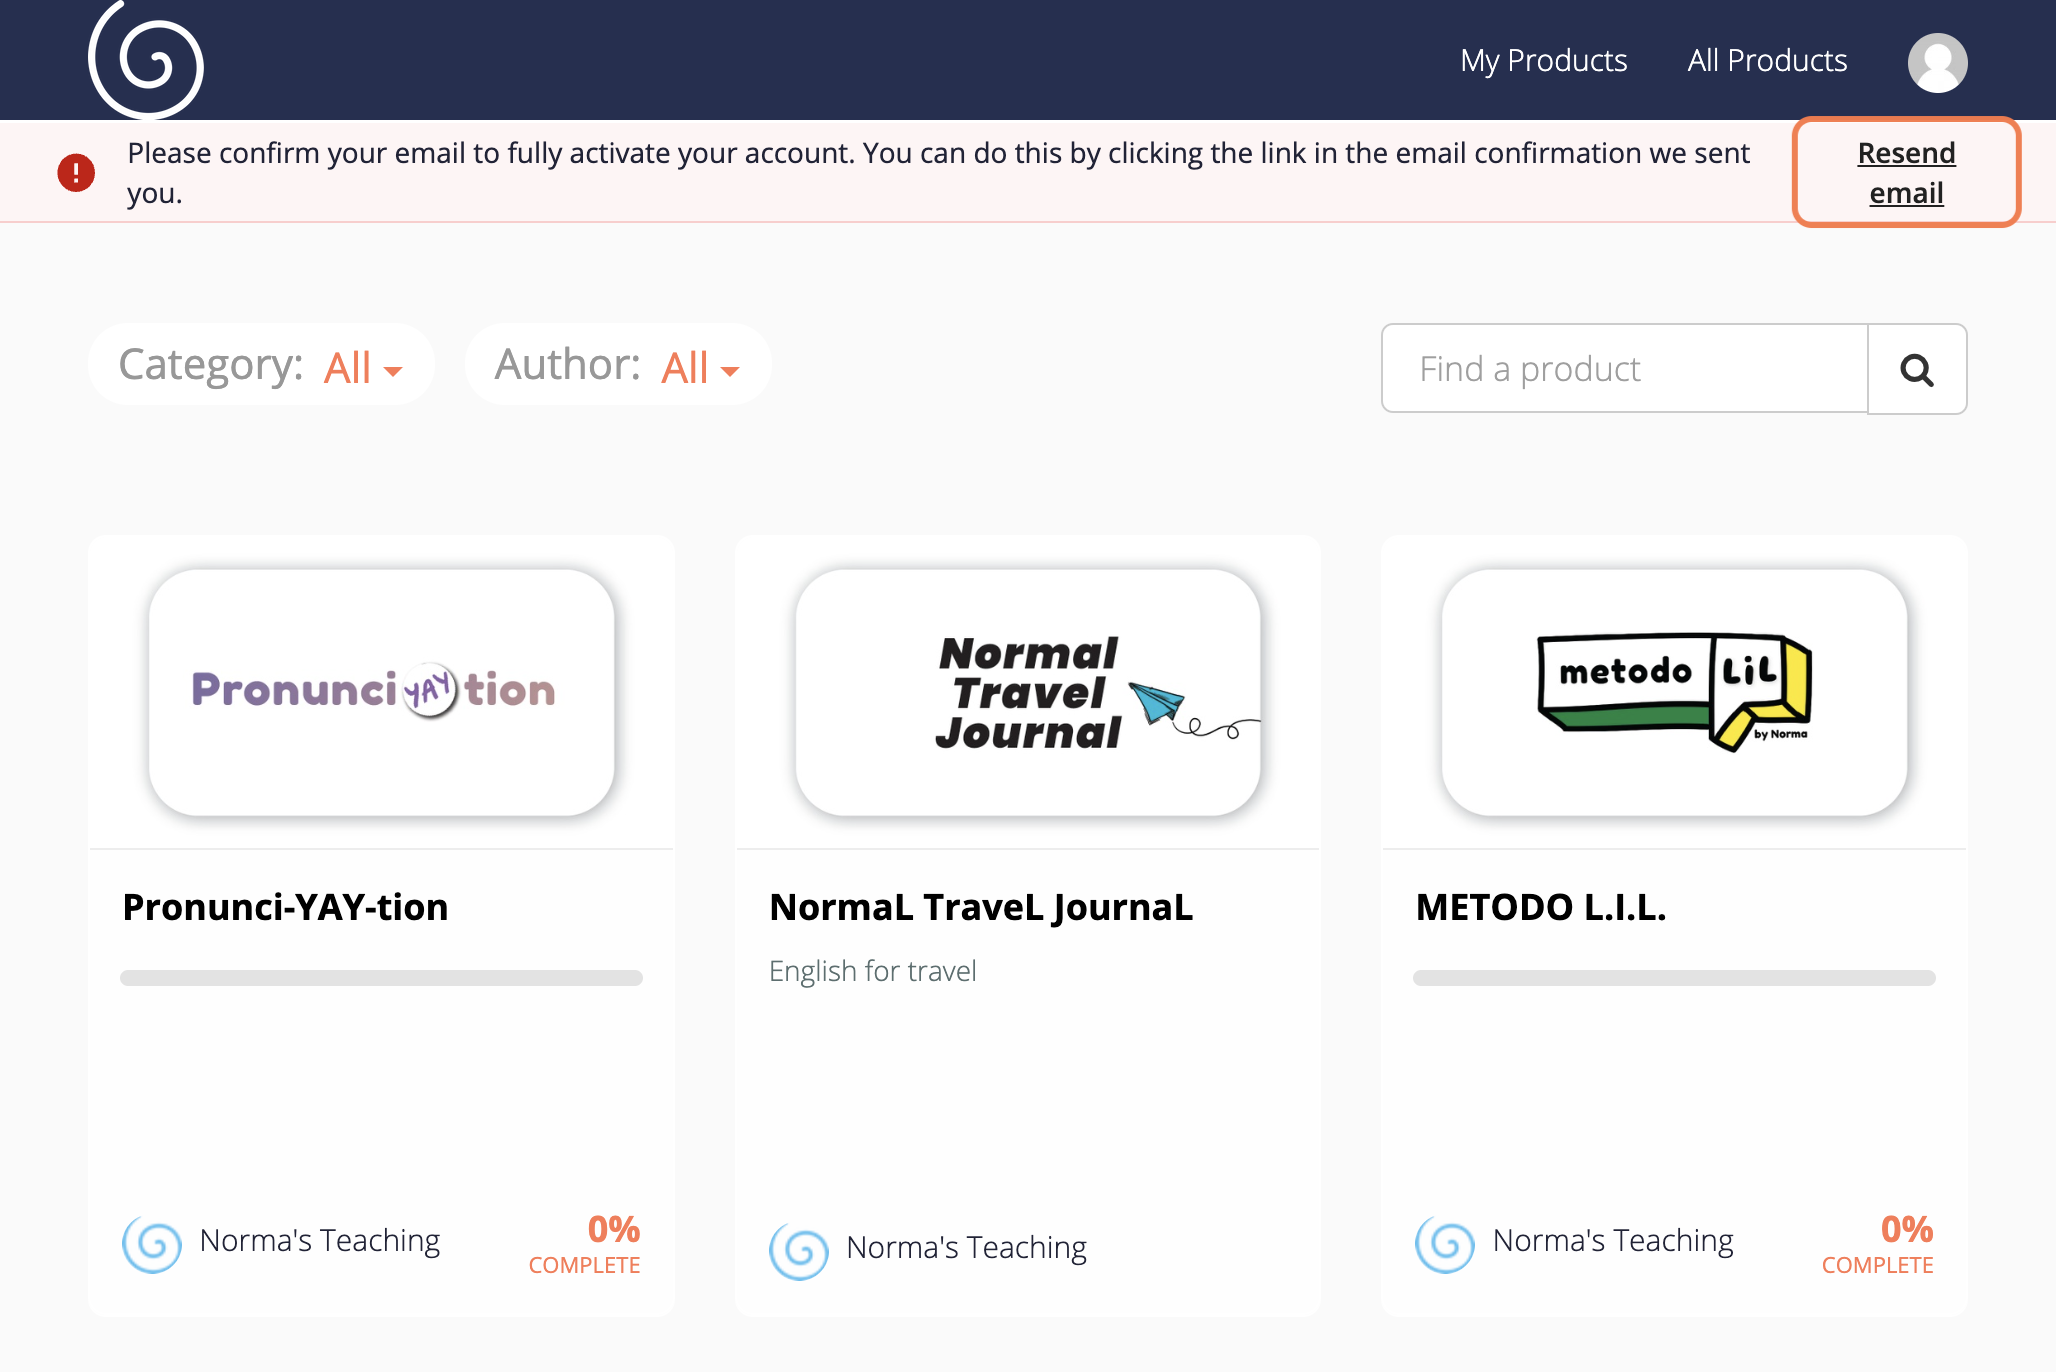The image size is (2056, 1372).
Task: Focus the Find a product search field
Action: (1625, 369)
